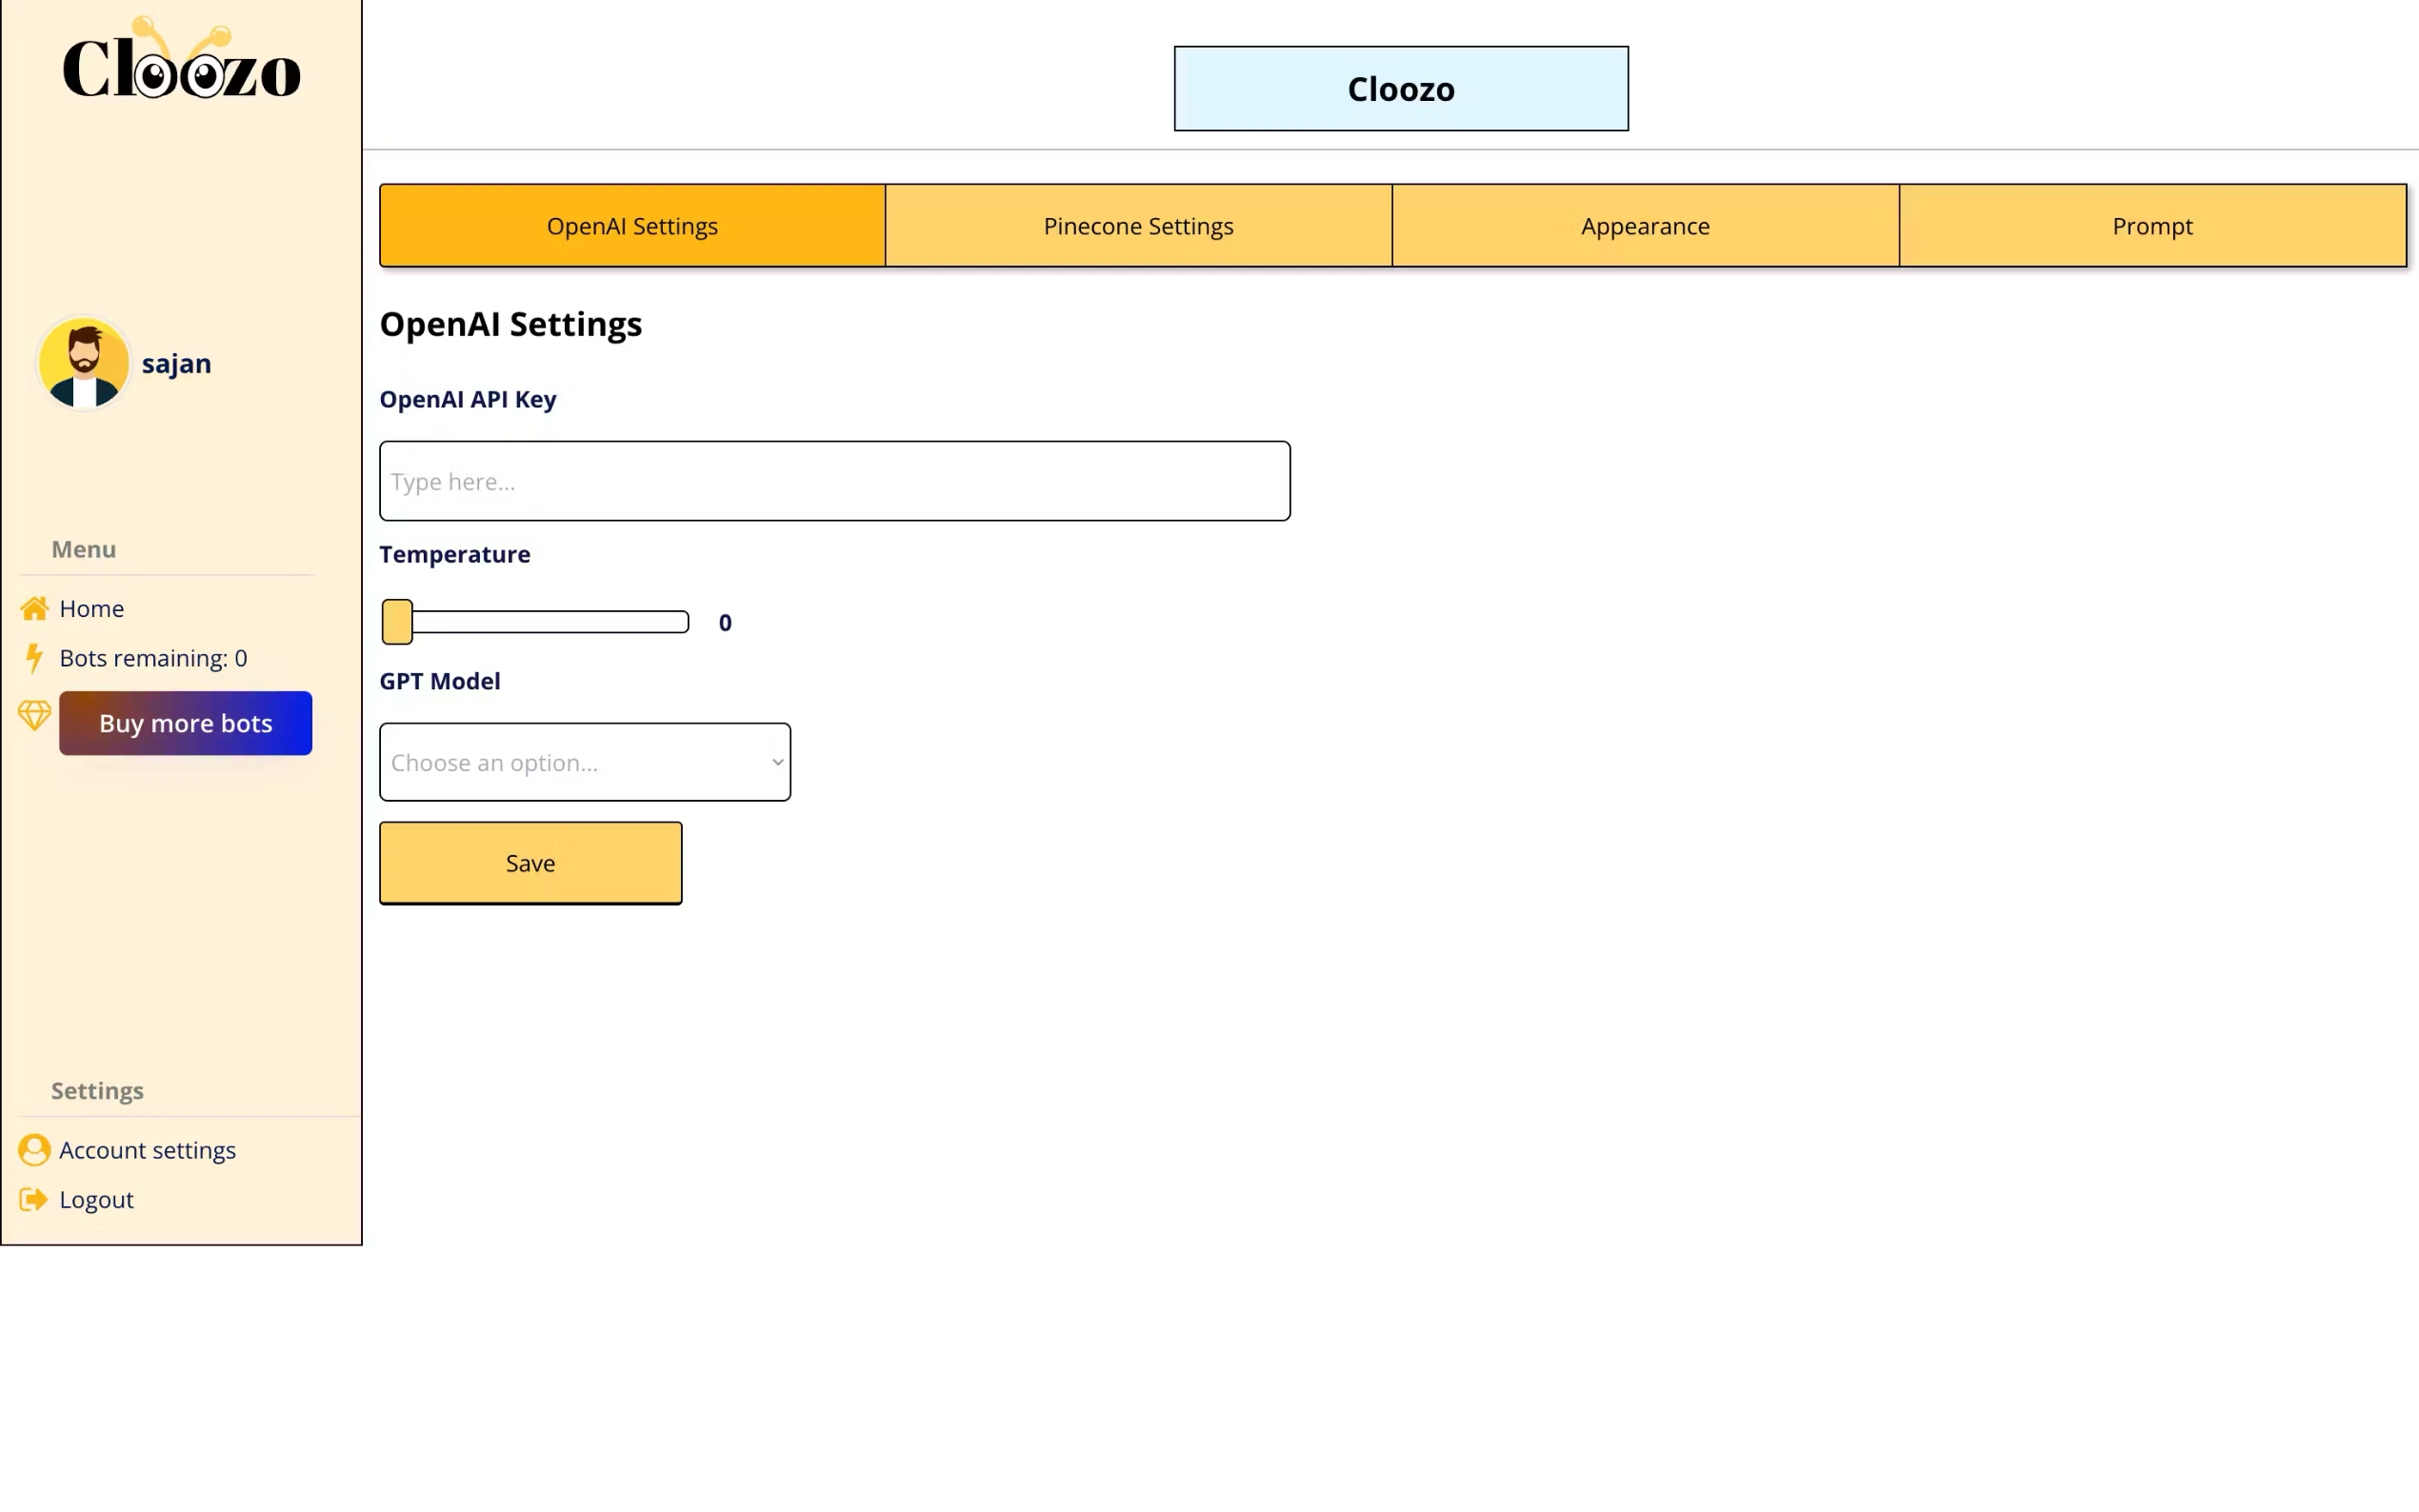Click the Logout arrow icon
The height and width of the screenshot is (1512, 2419).
pyautogui.click(x=34, y=1199)
